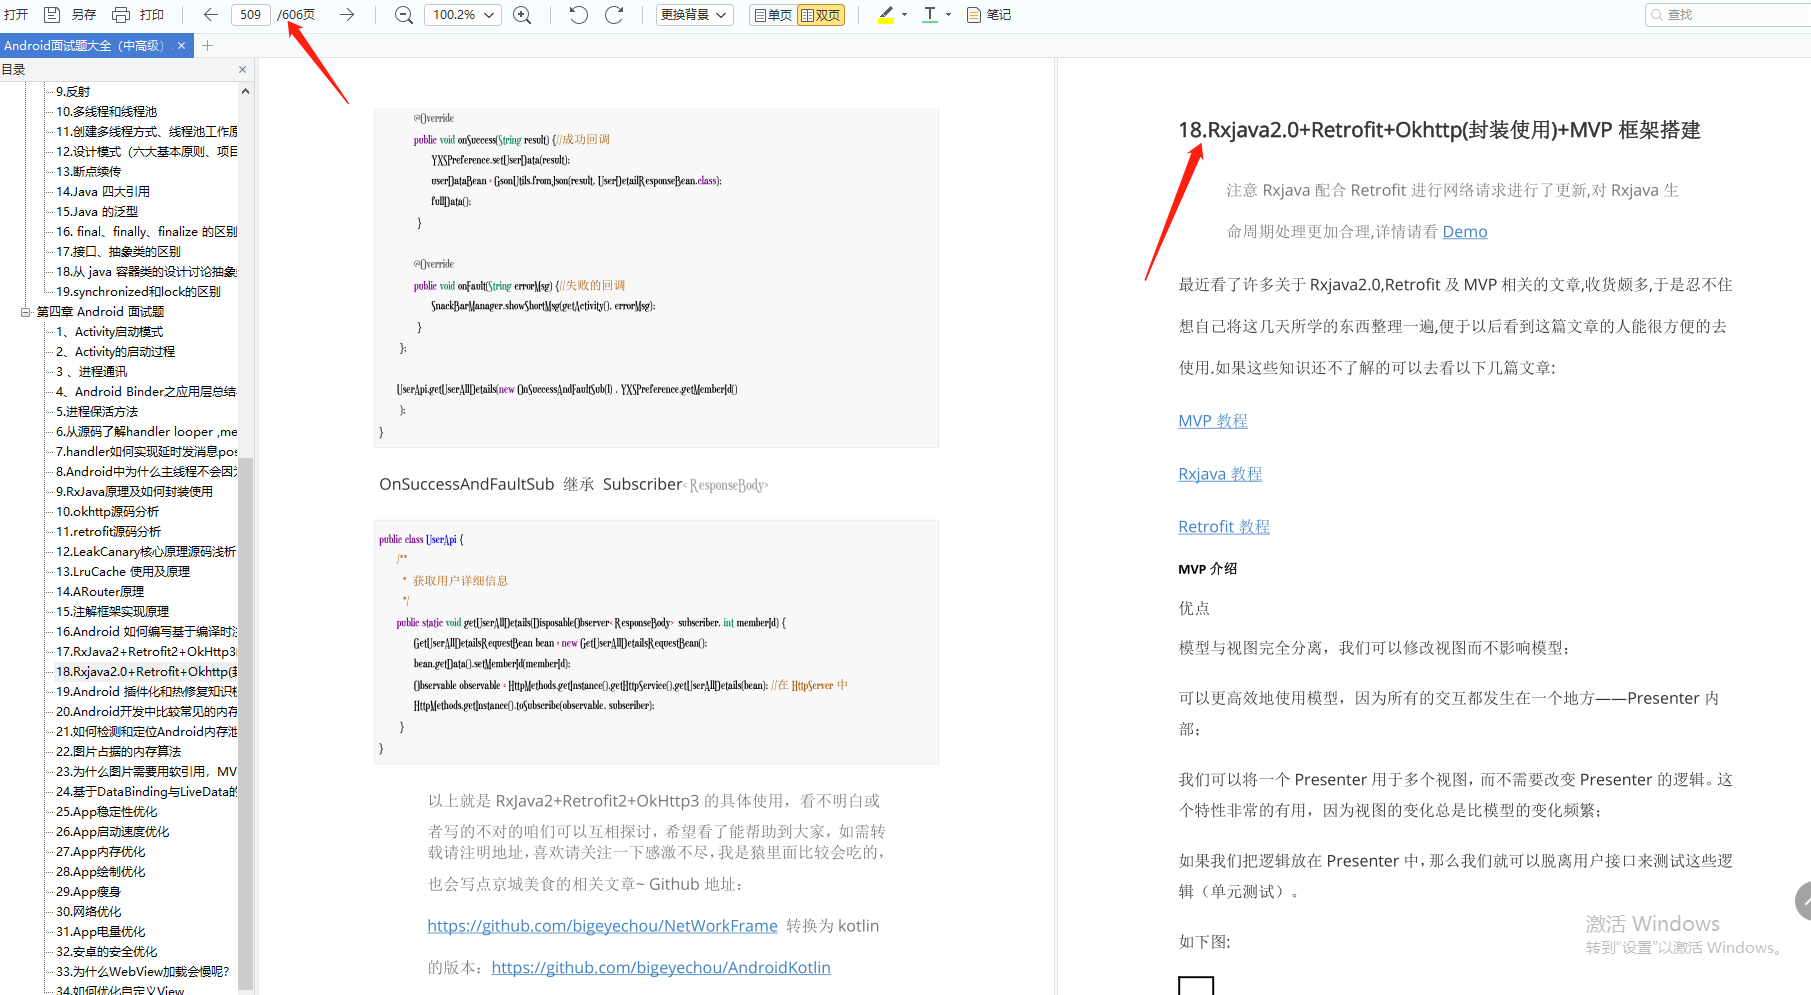Open the bigeyechou/NetWorkFrame GitHub link
Screen dimensions: 1811x995
click(x=602, y=926)
